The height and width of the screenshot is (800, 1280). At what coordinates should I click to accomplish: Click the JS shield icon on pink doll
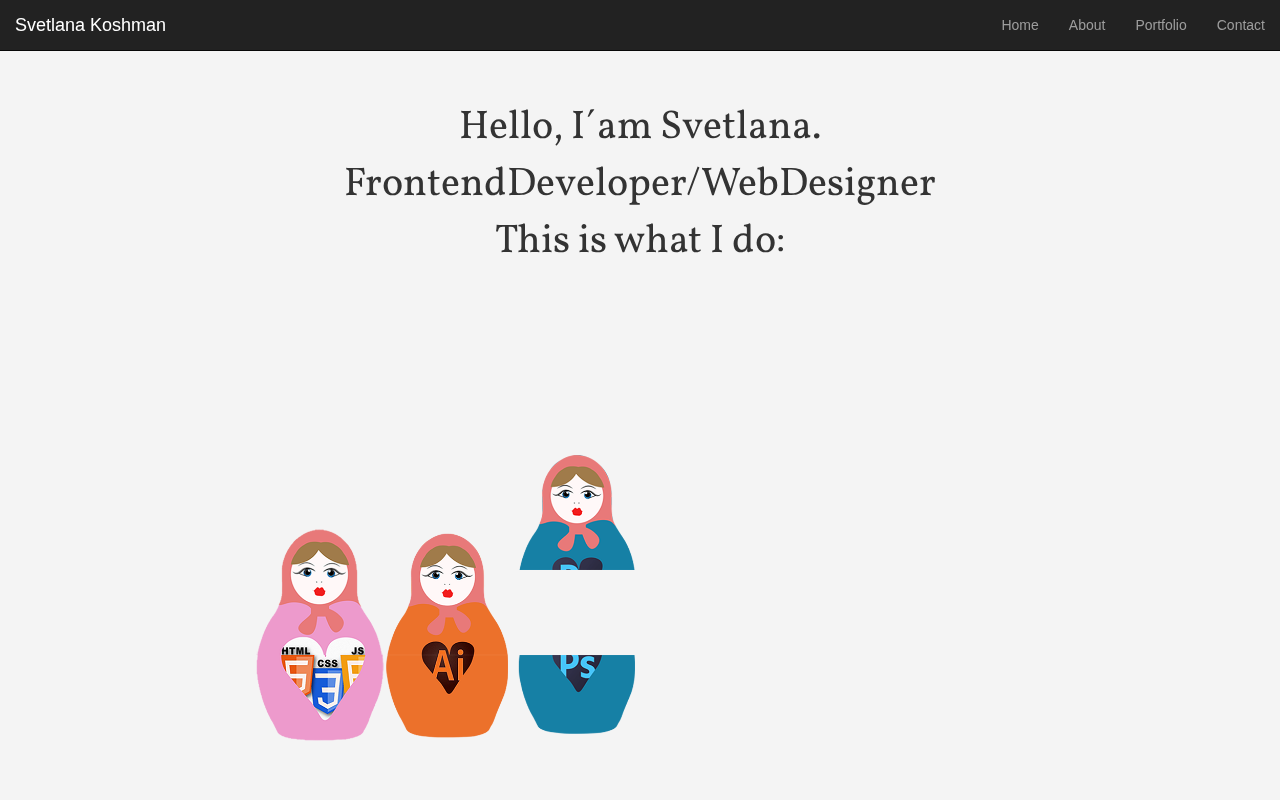[x=353, y=670]
